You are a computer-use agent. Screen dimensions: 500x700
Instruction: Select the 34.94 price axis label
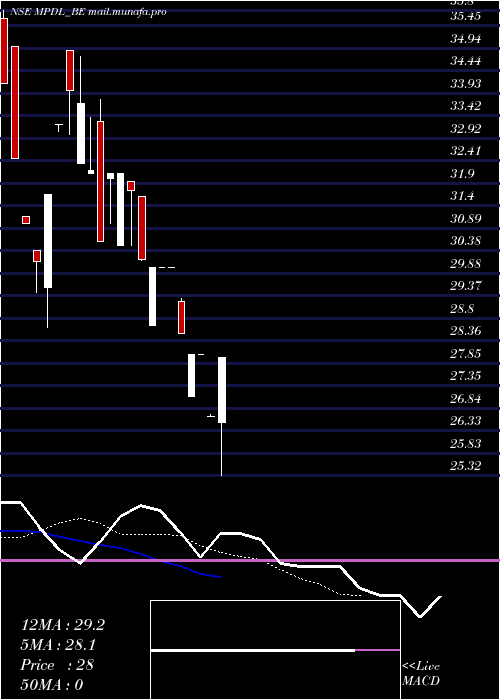pos(466,39)
